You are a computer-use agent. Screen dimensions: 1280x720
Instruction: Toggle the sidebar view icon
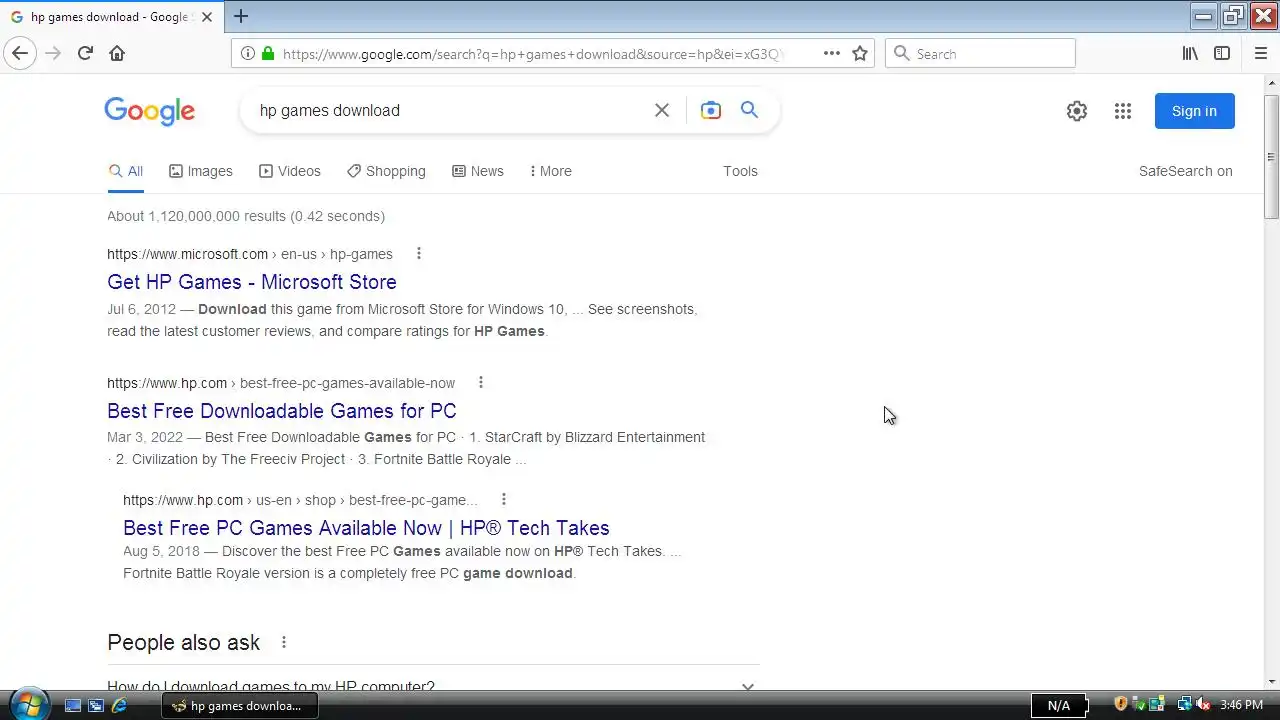click(x=1222, y=54)
